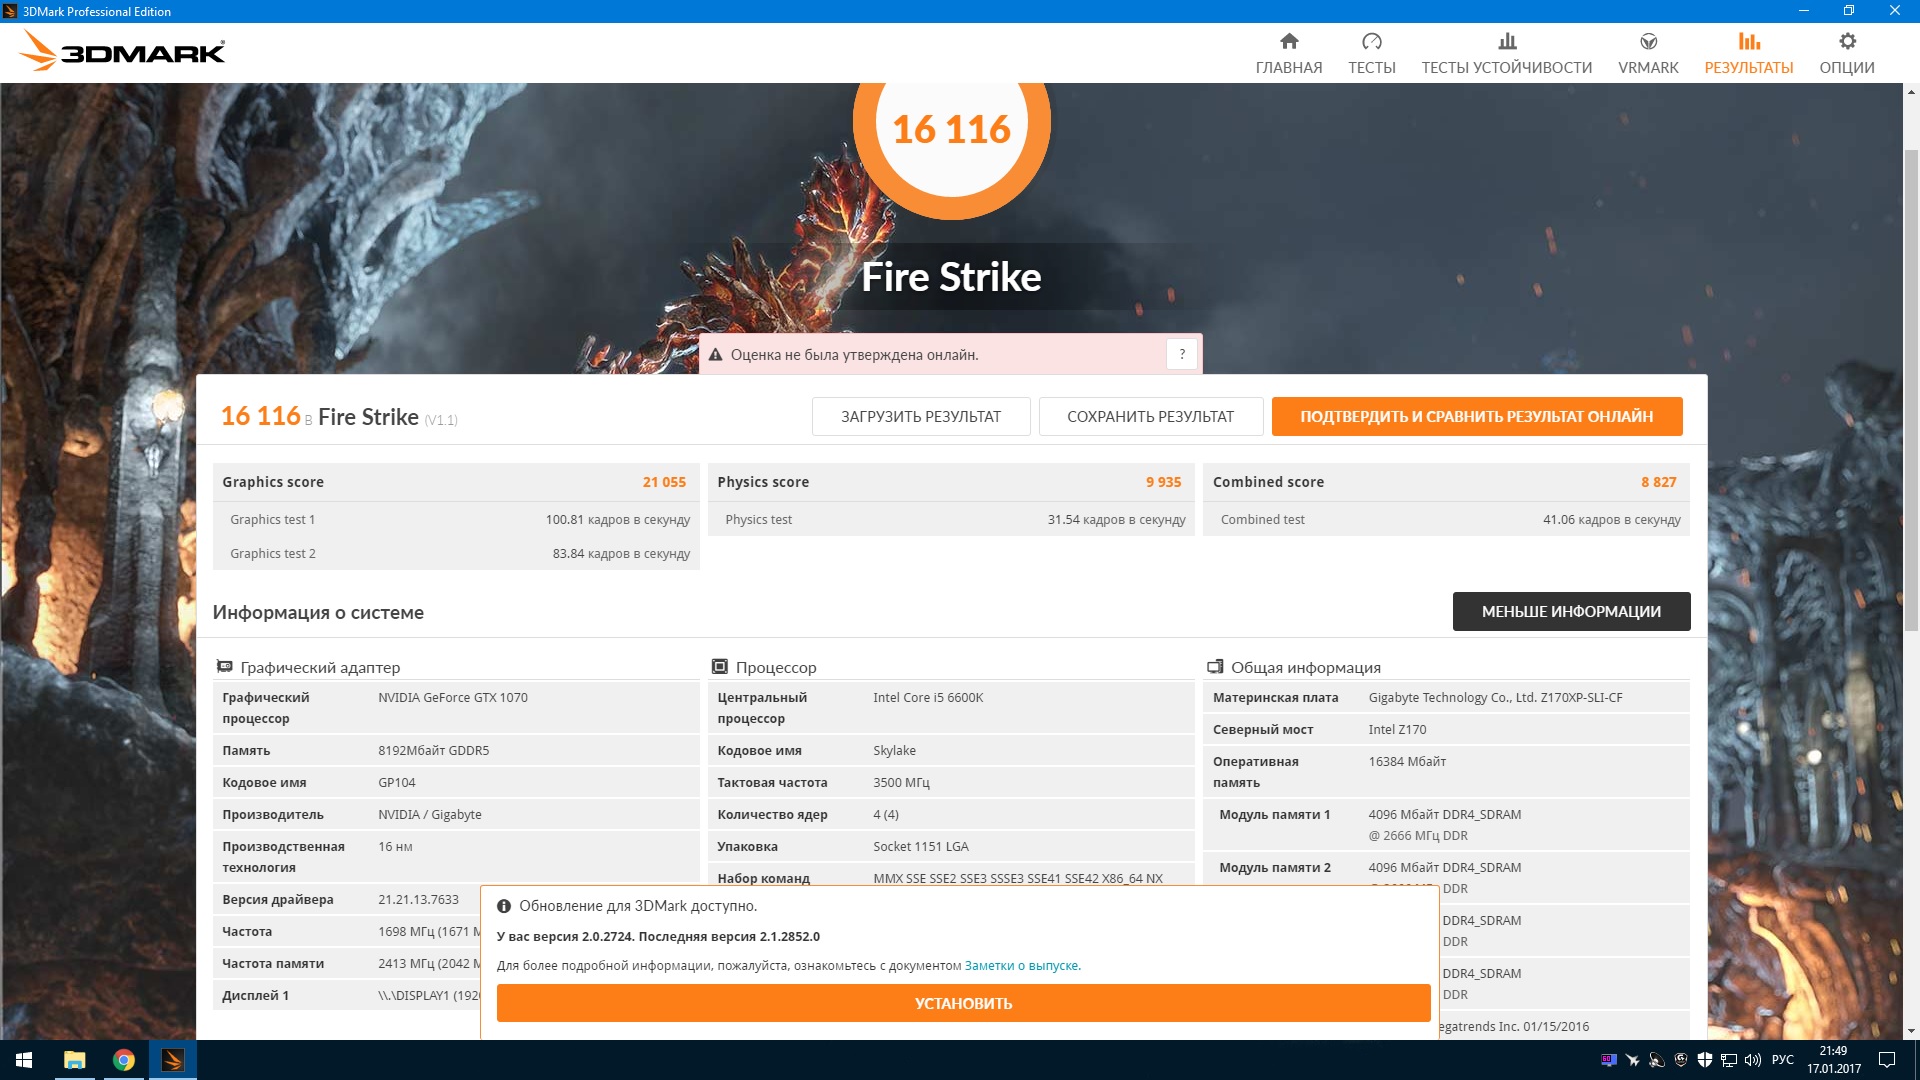Click the volume icon in system tray
The height and width of the screenshot is (1080, 1920).
pyautogui.click(x=1752, y=1060)
